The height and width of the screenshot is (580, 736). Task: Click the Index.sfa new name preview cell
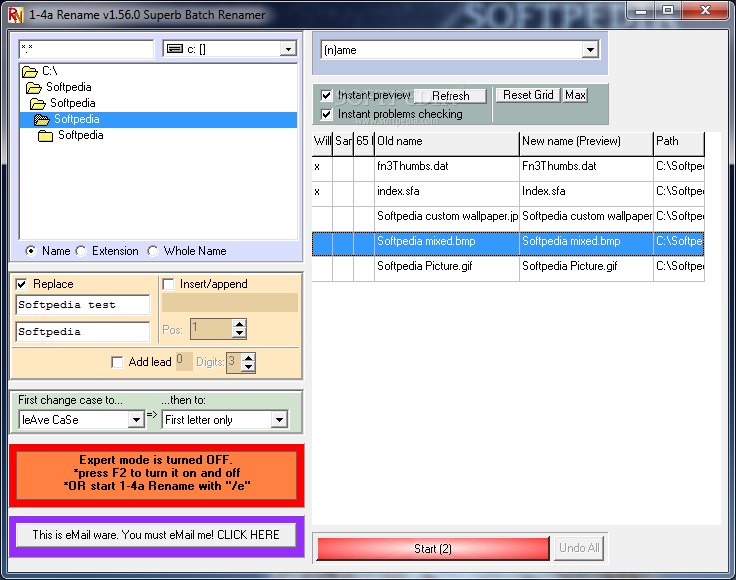(586, 194)
